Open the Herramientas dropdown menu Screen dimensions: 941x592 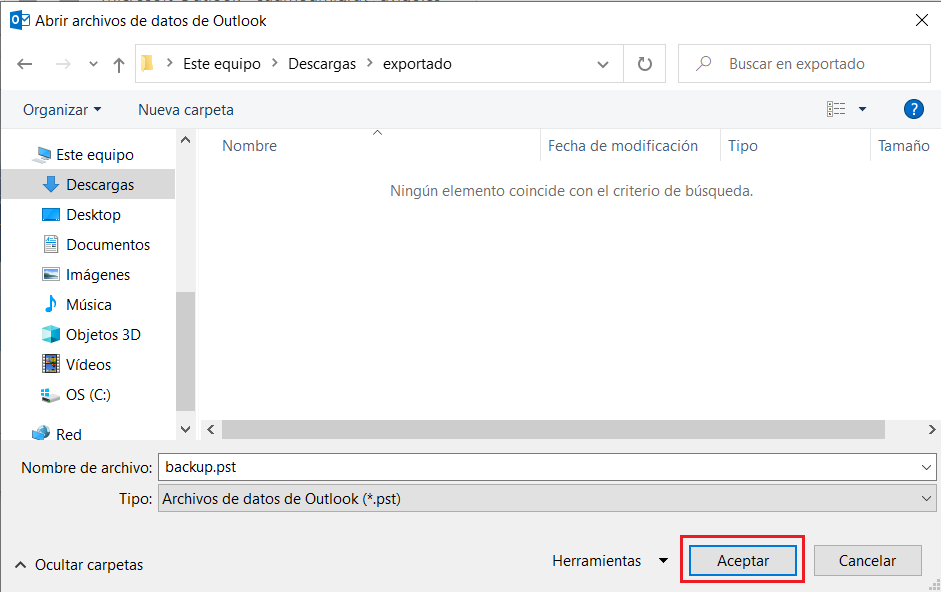click(609, 561)
